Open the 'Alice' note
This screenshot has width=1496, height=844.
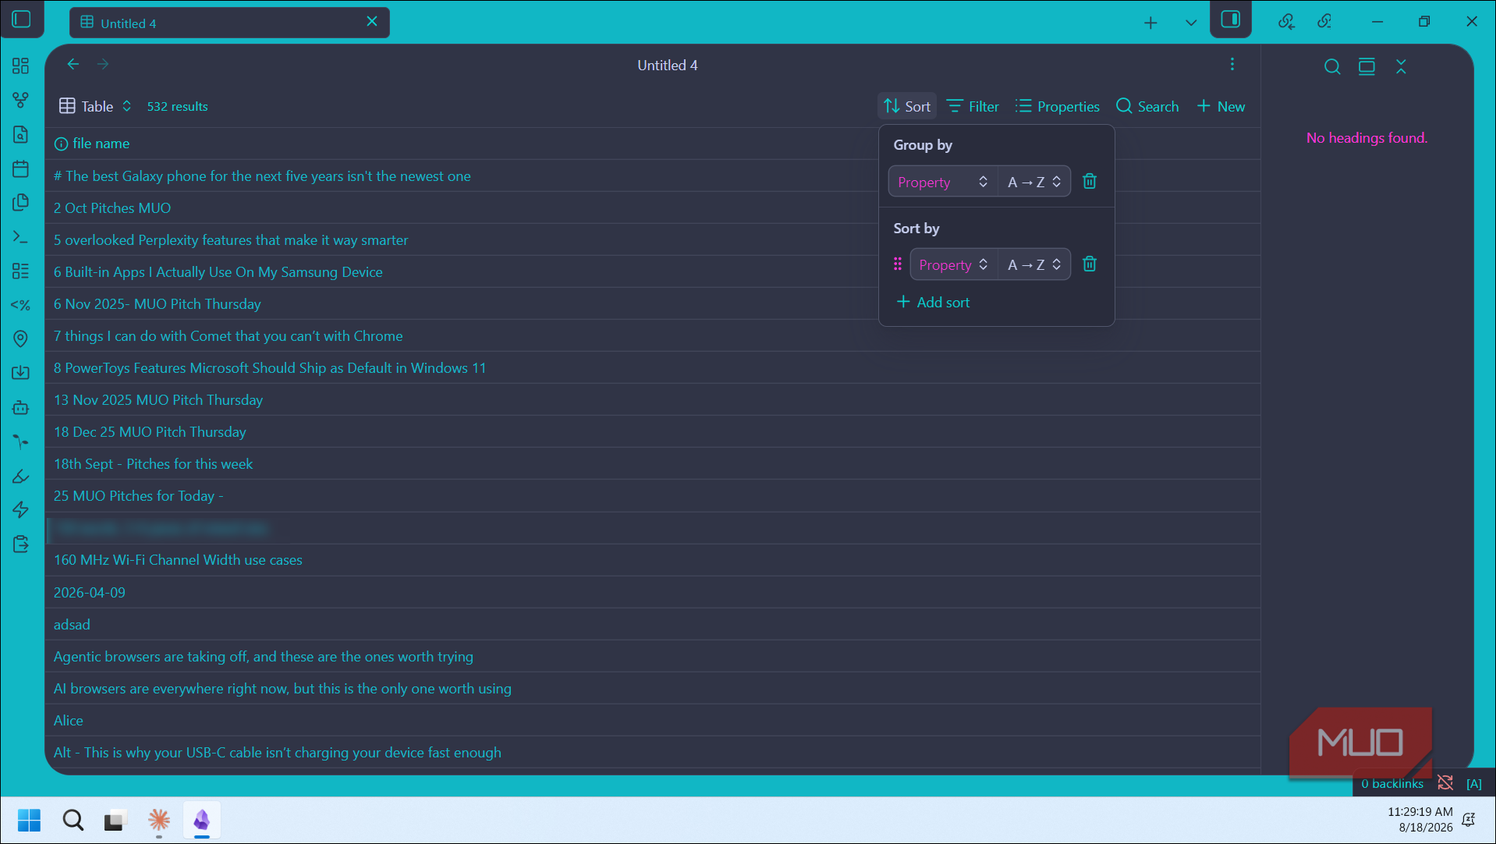tap(68, 720)
